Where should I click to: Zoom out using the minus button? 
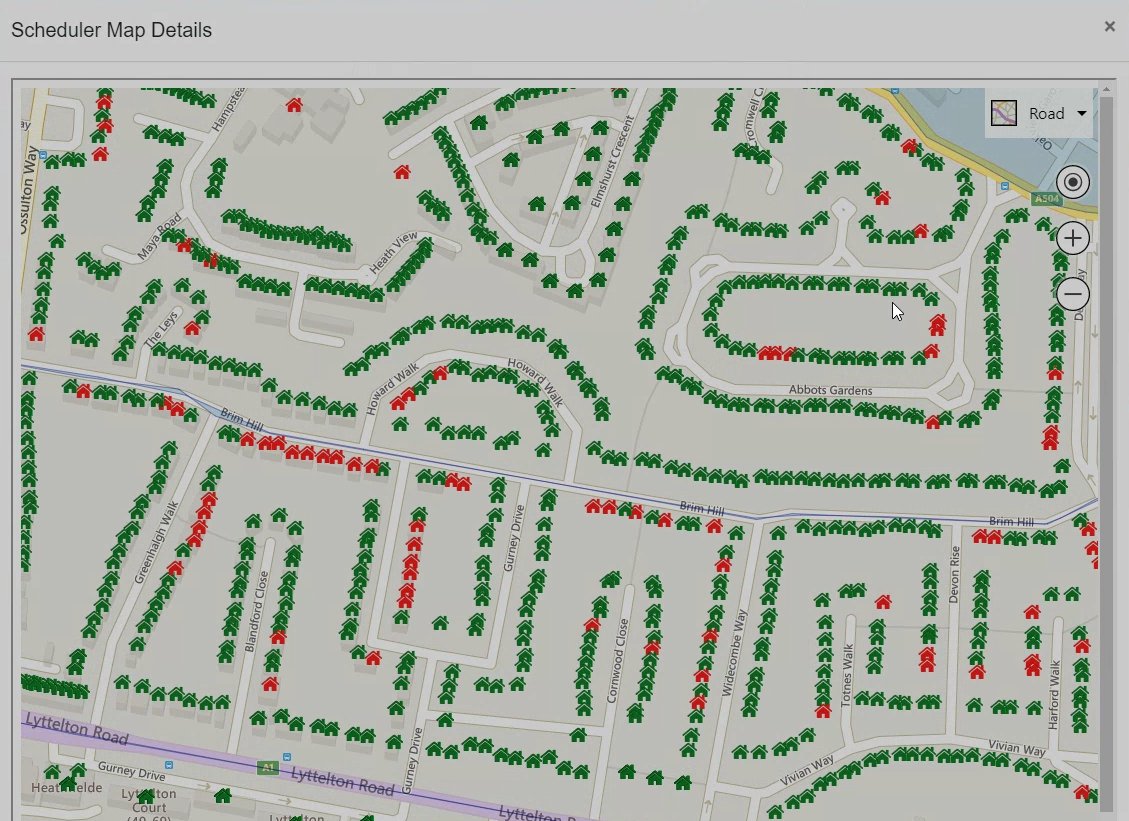(x=1072, y=293)
